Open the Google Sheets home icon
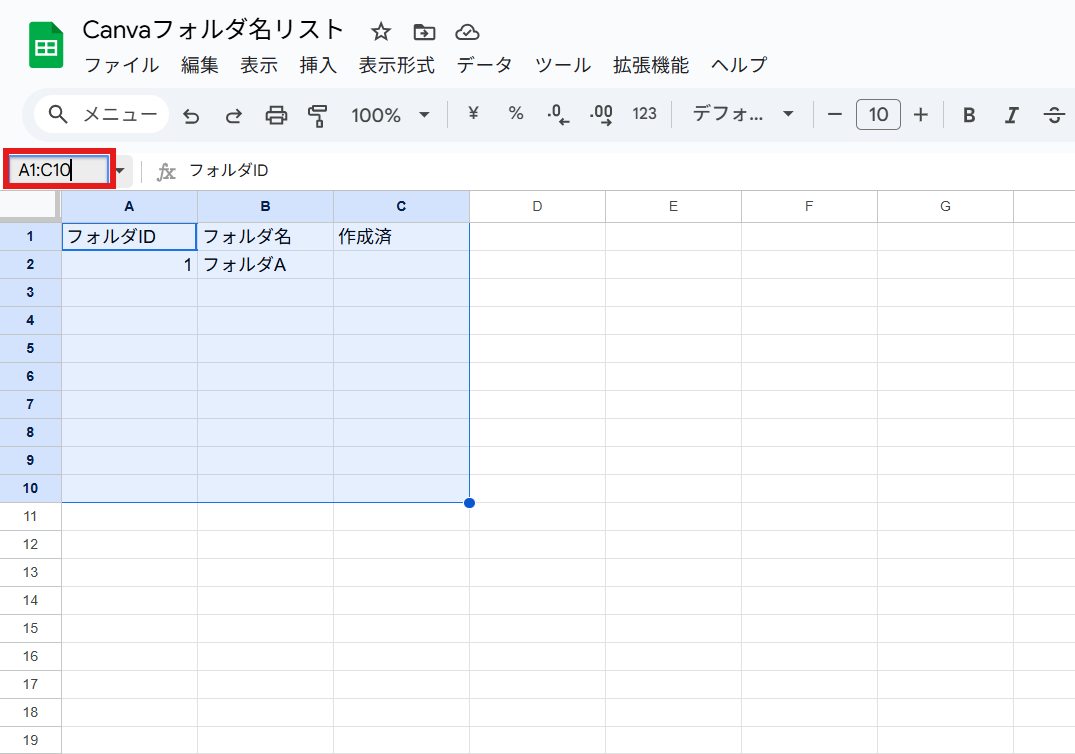The image size is (1075, 754). 46,45
